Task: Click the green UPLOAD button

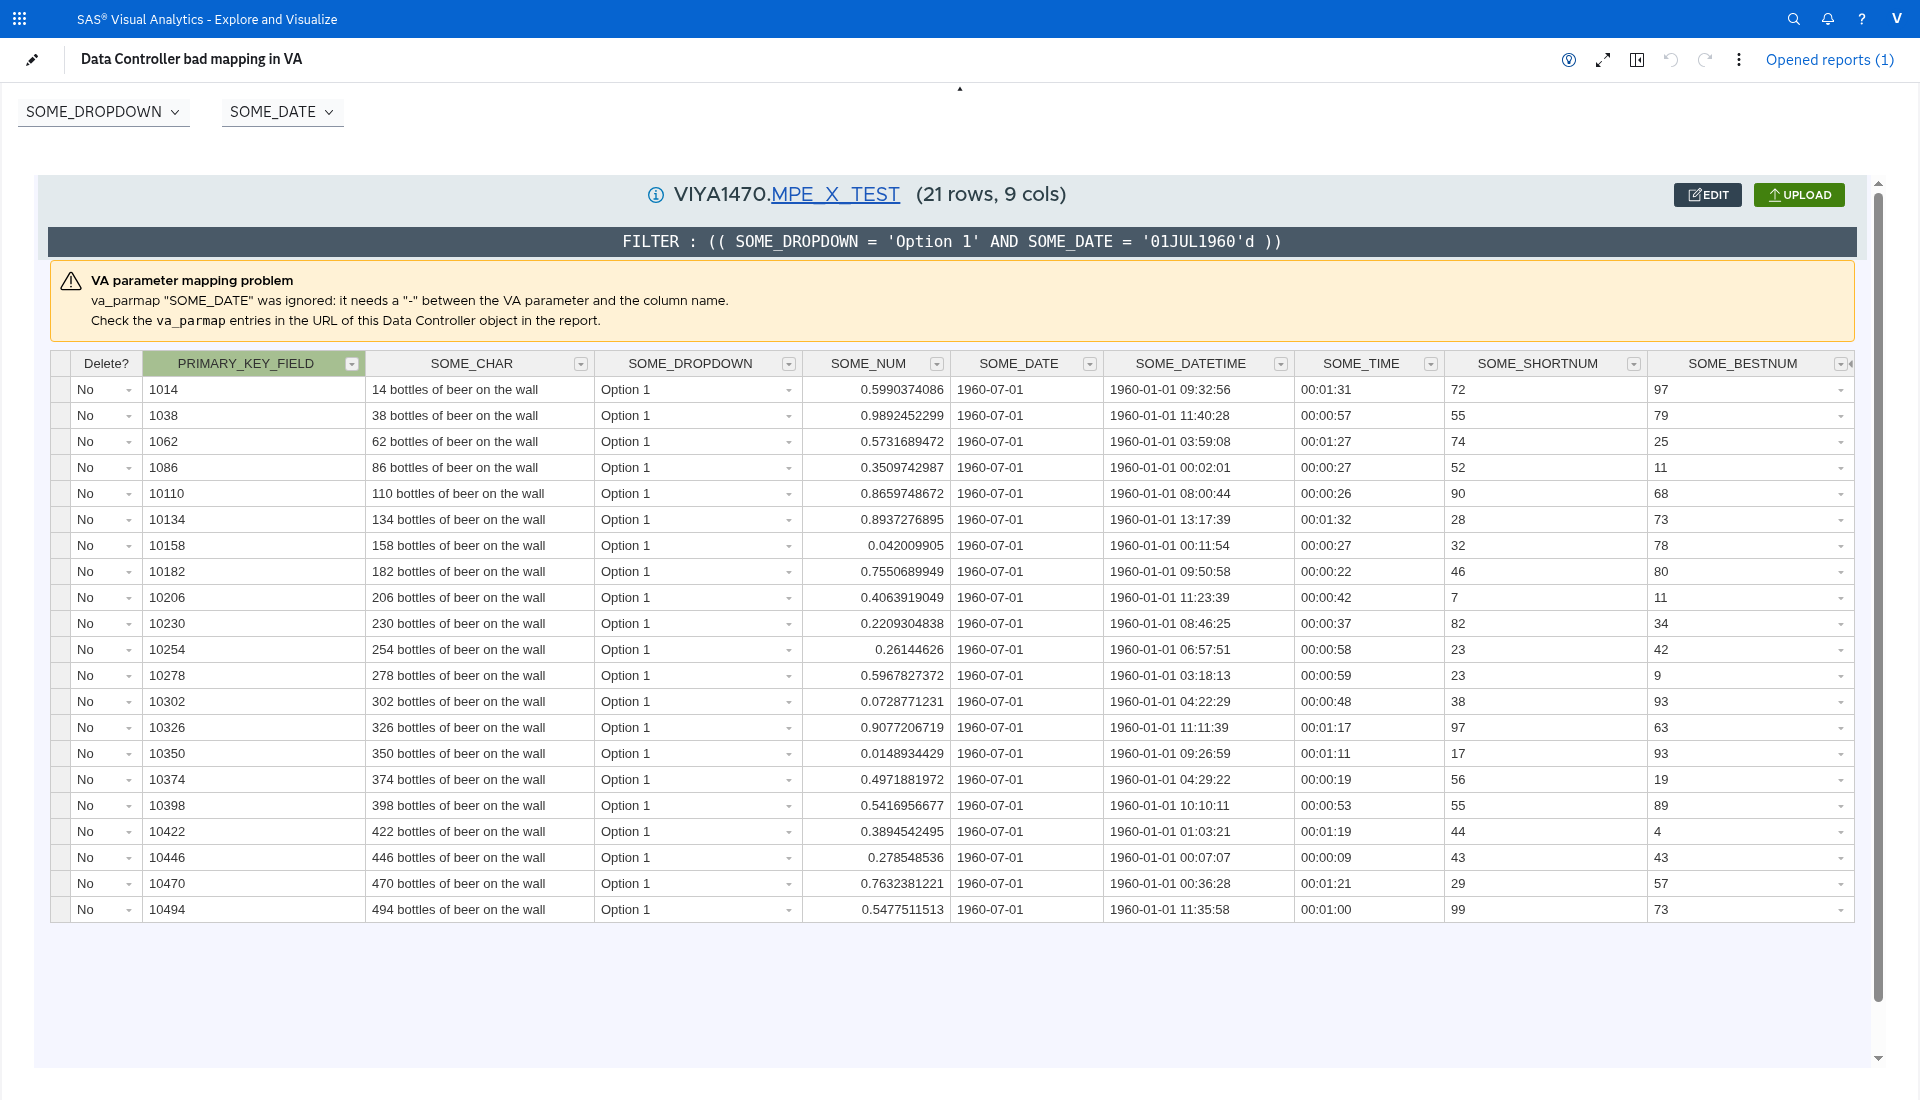Action: pyautogui.click(x=1799, y=195)
